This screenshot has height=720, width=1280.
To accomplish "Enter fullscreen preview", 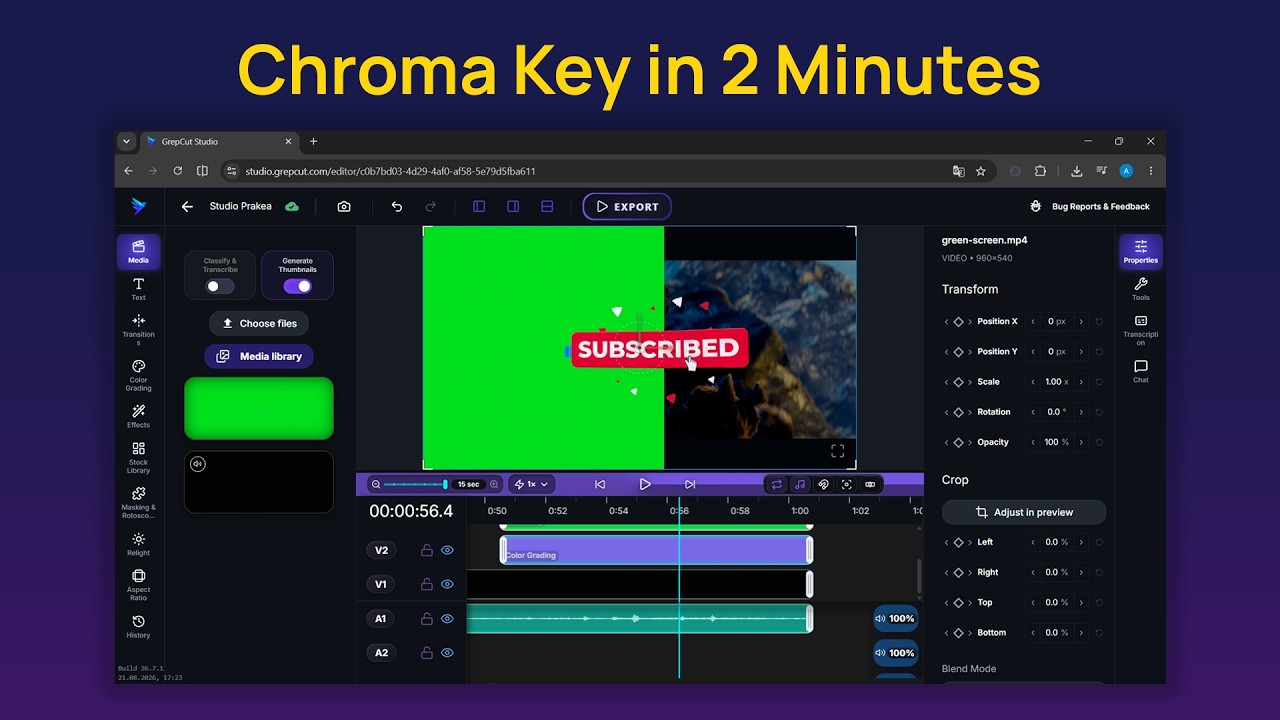I will pos(838,451).
